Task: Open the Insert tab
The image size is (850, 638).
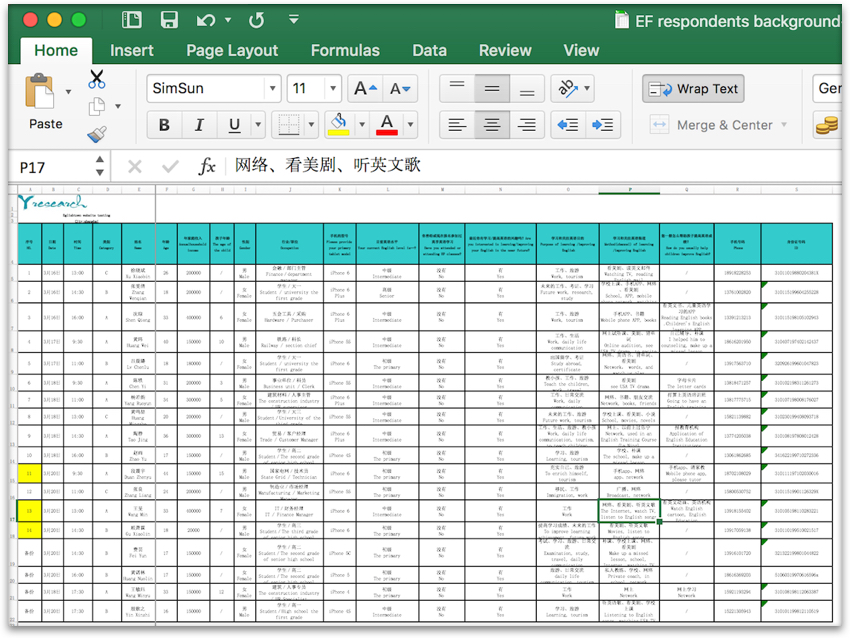Action: coord(132,50)
